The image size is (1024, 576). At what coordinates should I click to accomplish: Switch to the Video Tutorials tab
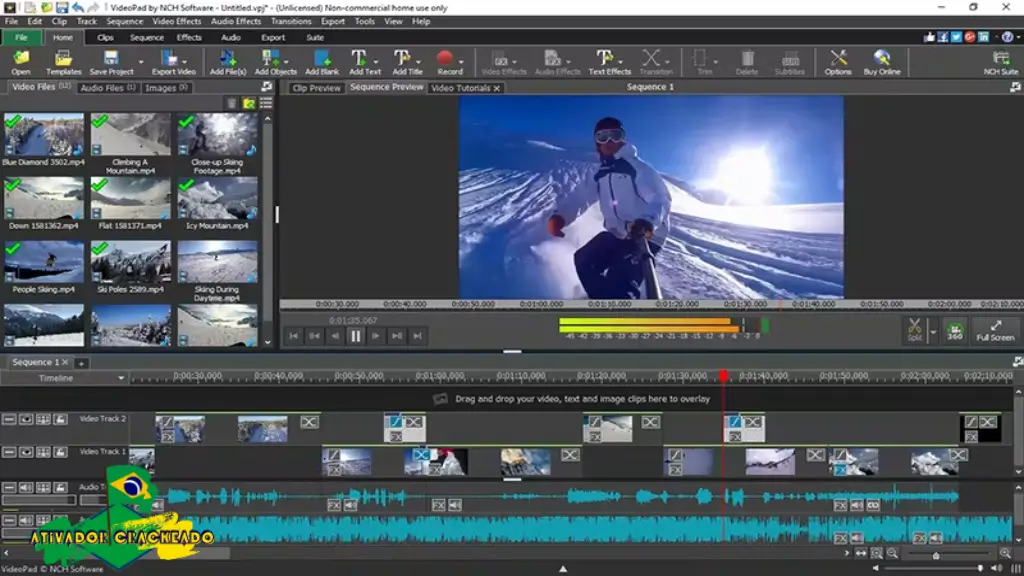[460, 88]
